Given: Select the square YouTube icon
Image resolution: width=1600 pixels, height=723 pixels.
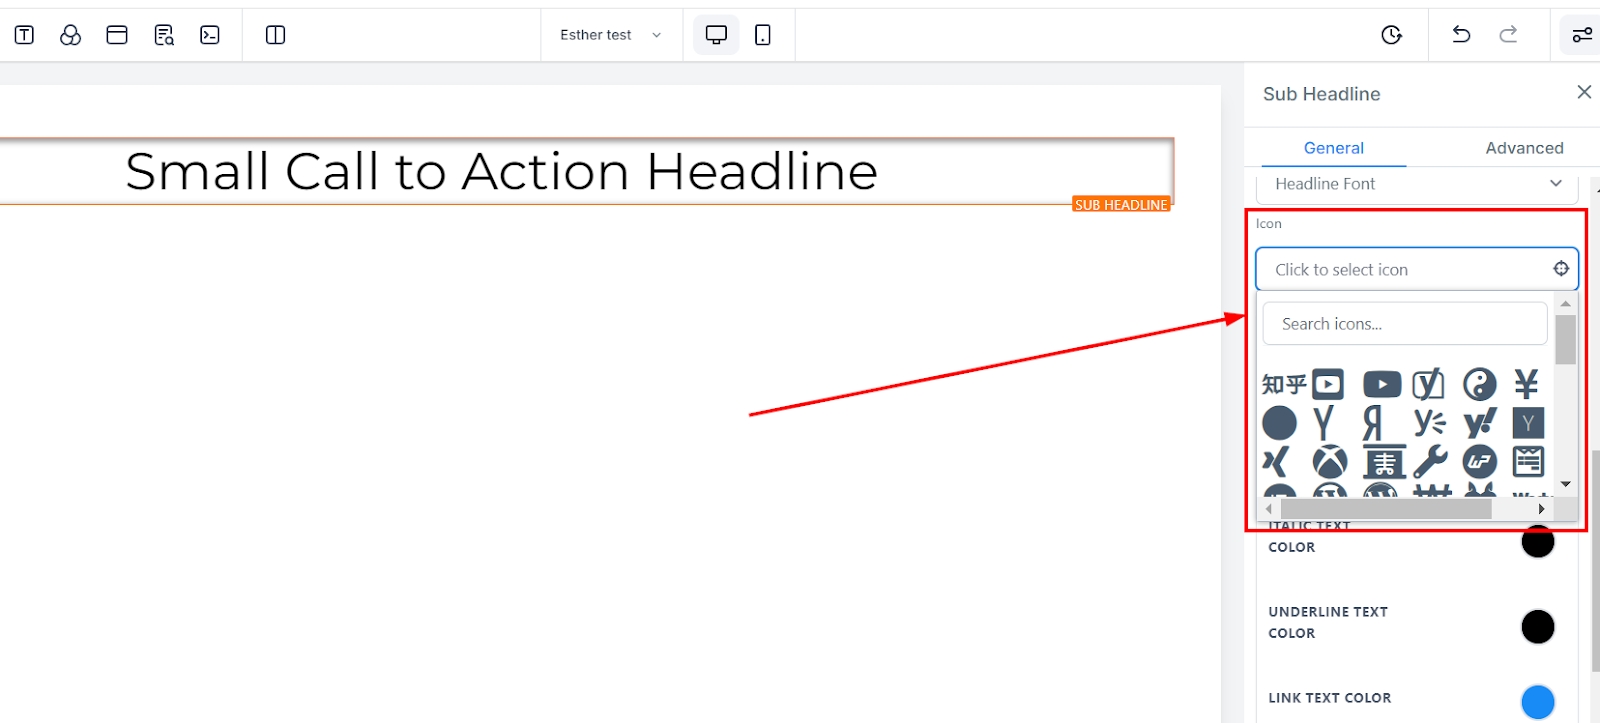Looking at the screenshot, I should pos(1328,384).
